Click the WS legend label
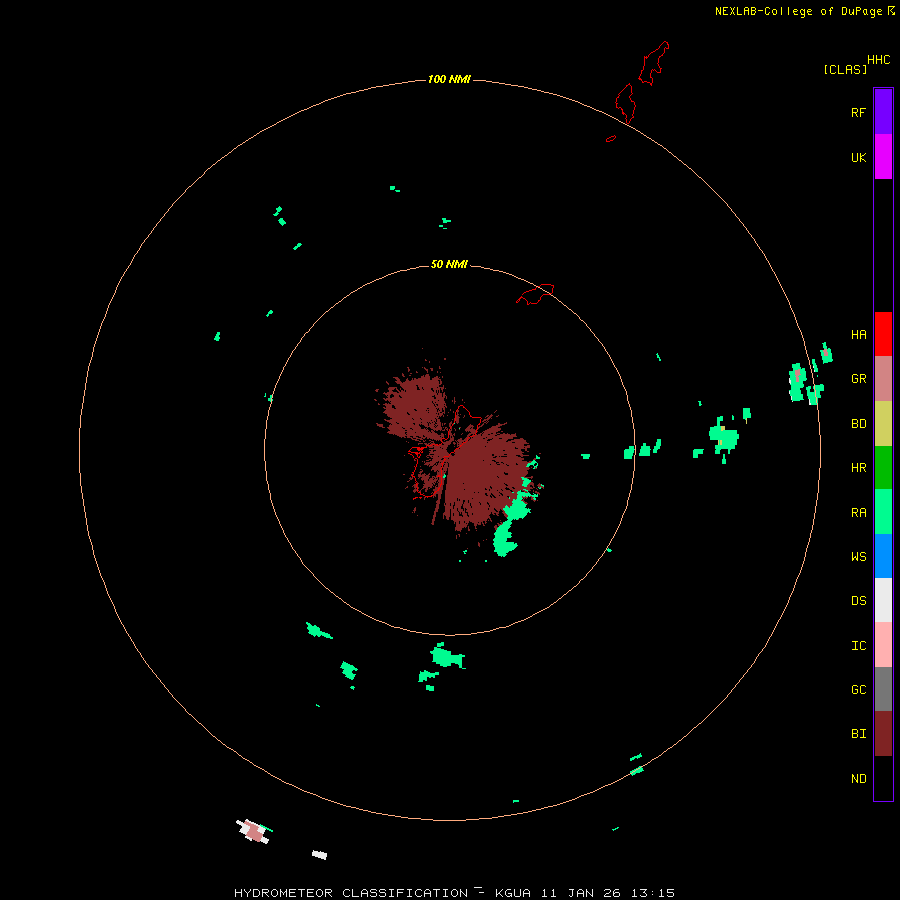Screen dimensions: 900x900 [x=858, y=556]
